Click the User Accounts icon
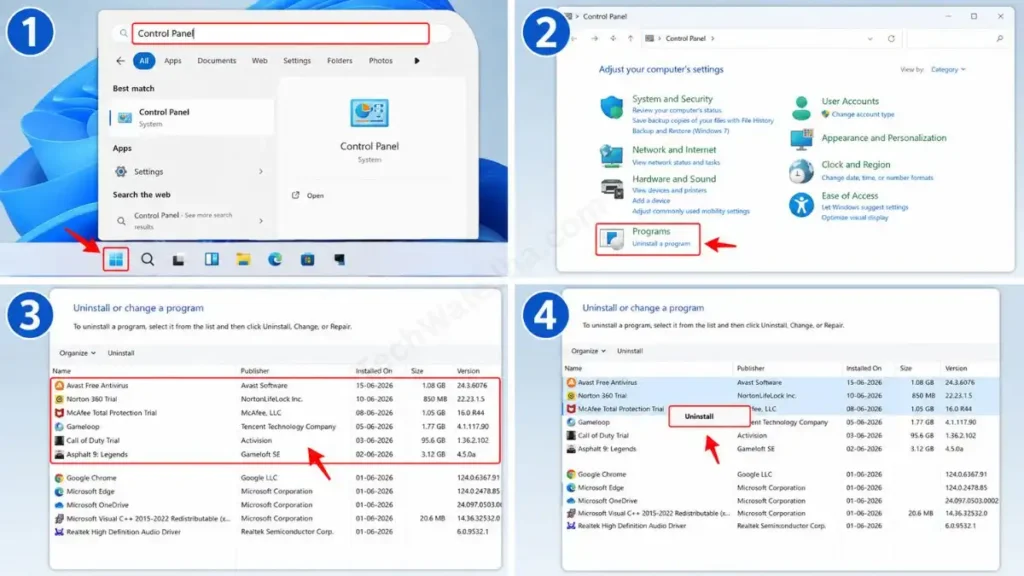This screenshot has width=1024, height=576. [x=801, y=108]
